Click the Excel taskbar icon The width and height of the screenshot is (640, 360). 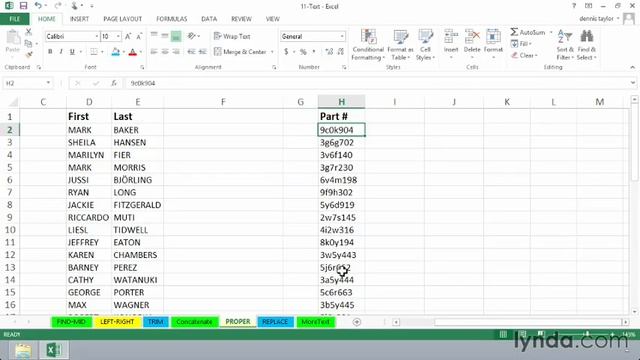[x=53, y=350]
